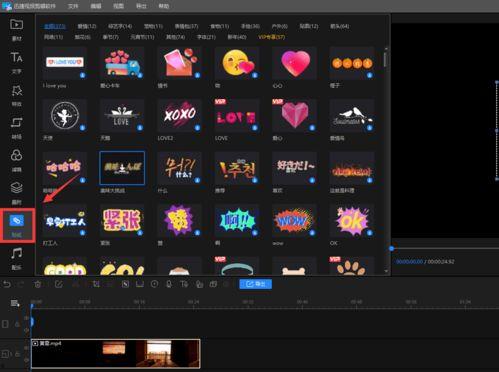This screenshot has width=499, height=372.
Task: Toggle the lock on the upper overlay track
Action: [x=17, y=324]
